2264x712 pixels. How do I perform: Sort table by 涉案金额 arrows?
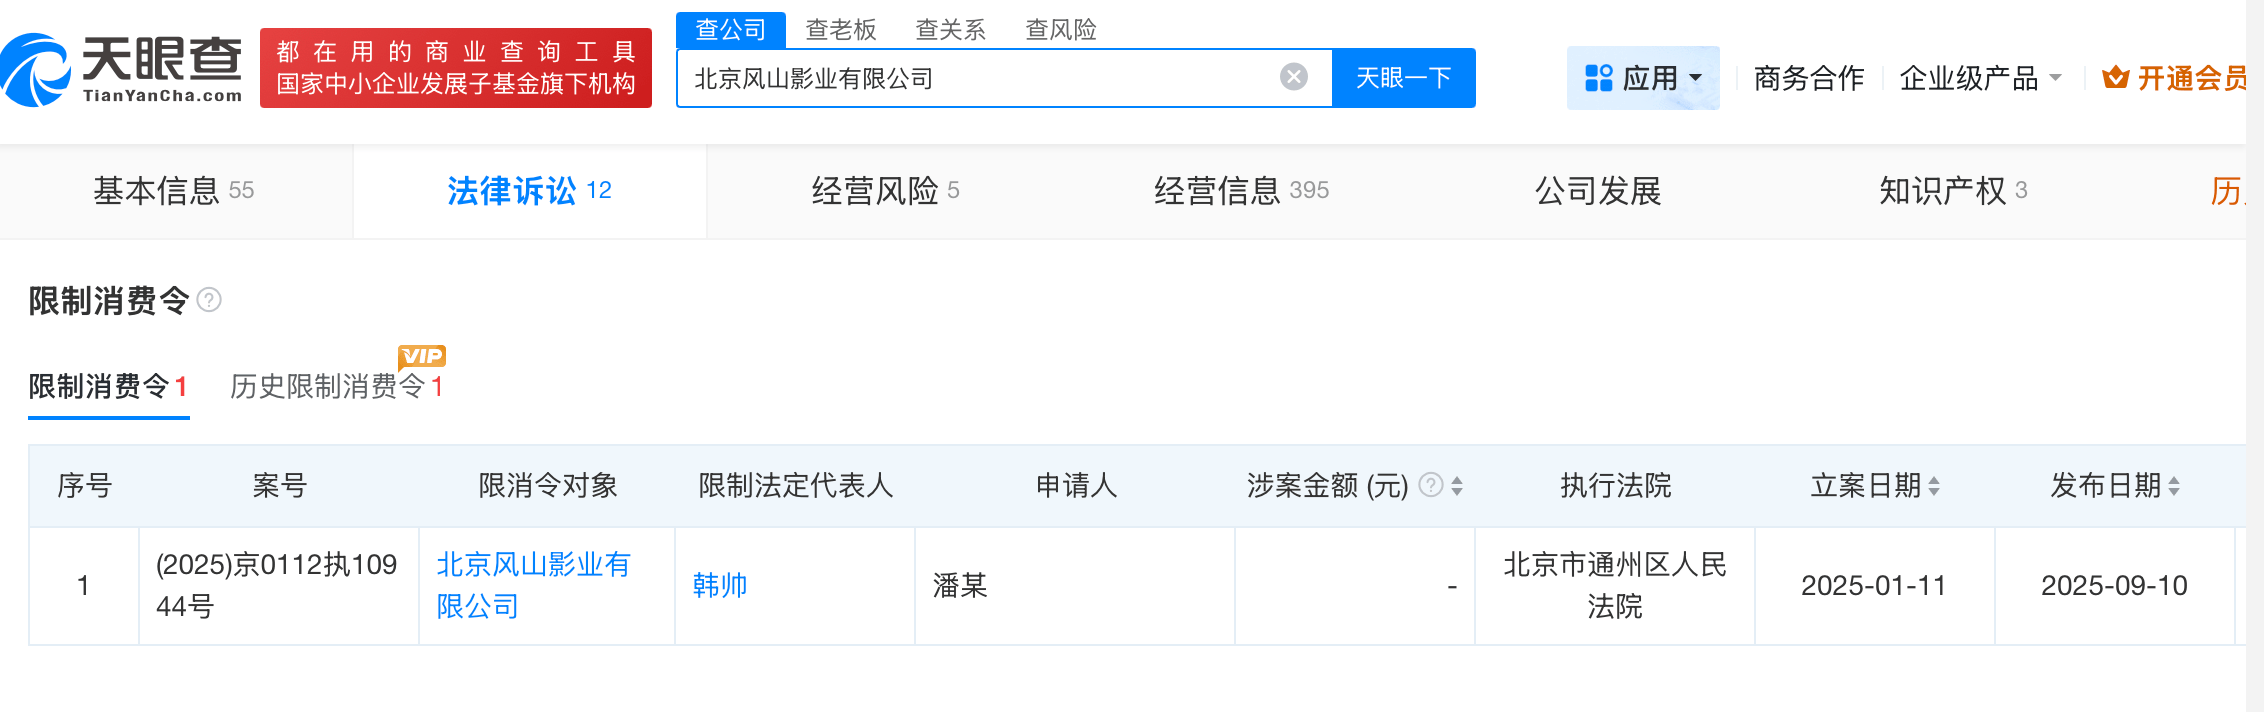1457,486
